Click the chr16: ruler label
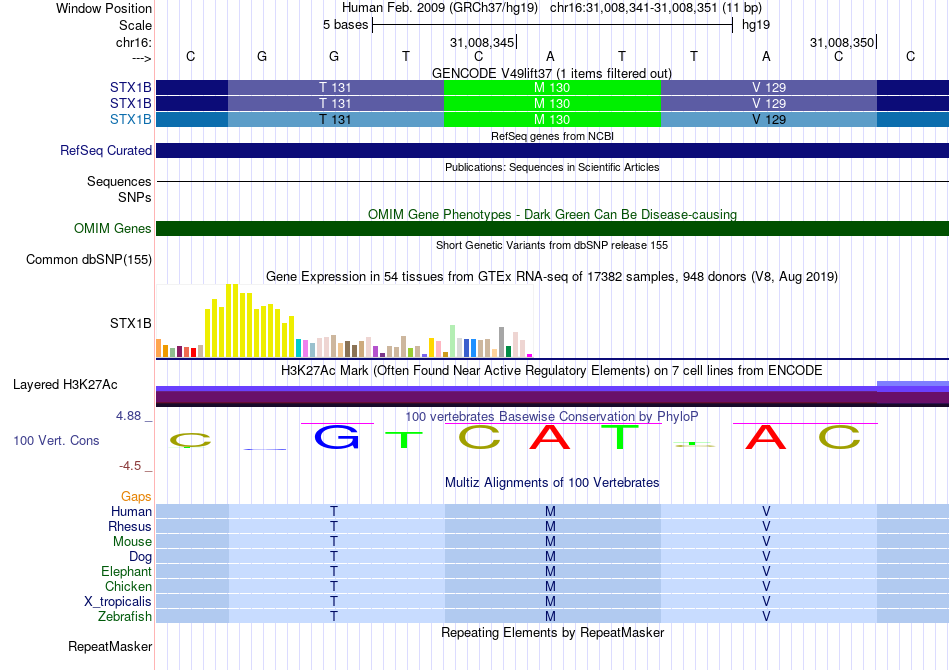 click(x=133, y=42)
